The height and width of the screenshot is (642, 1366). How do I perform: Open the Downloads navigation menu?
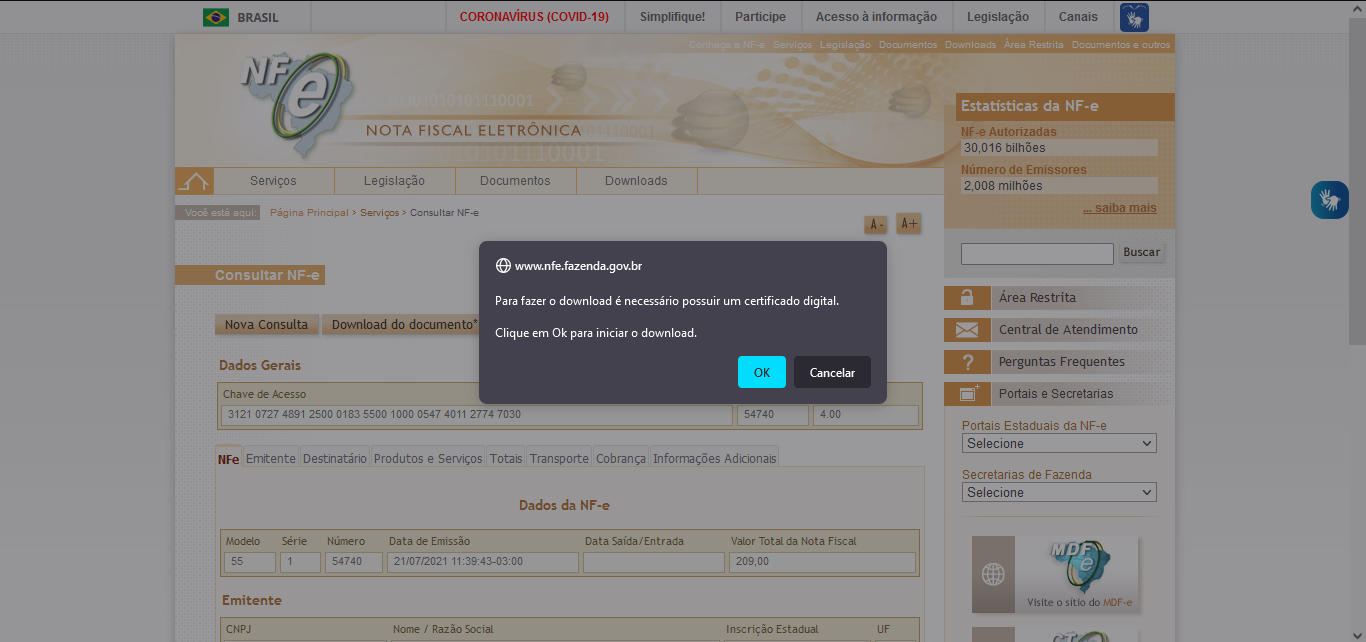636,181
